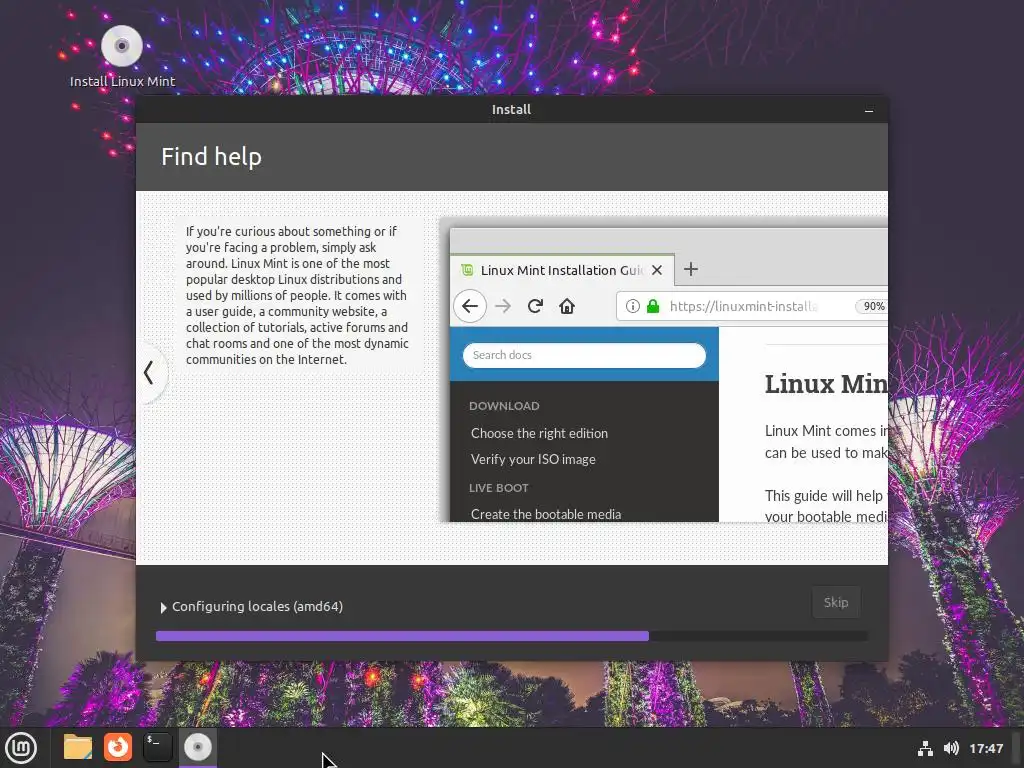Click the Linux Mint Installation Guide tab
This screenshot has width=1024, height=768.
(562, 270)
